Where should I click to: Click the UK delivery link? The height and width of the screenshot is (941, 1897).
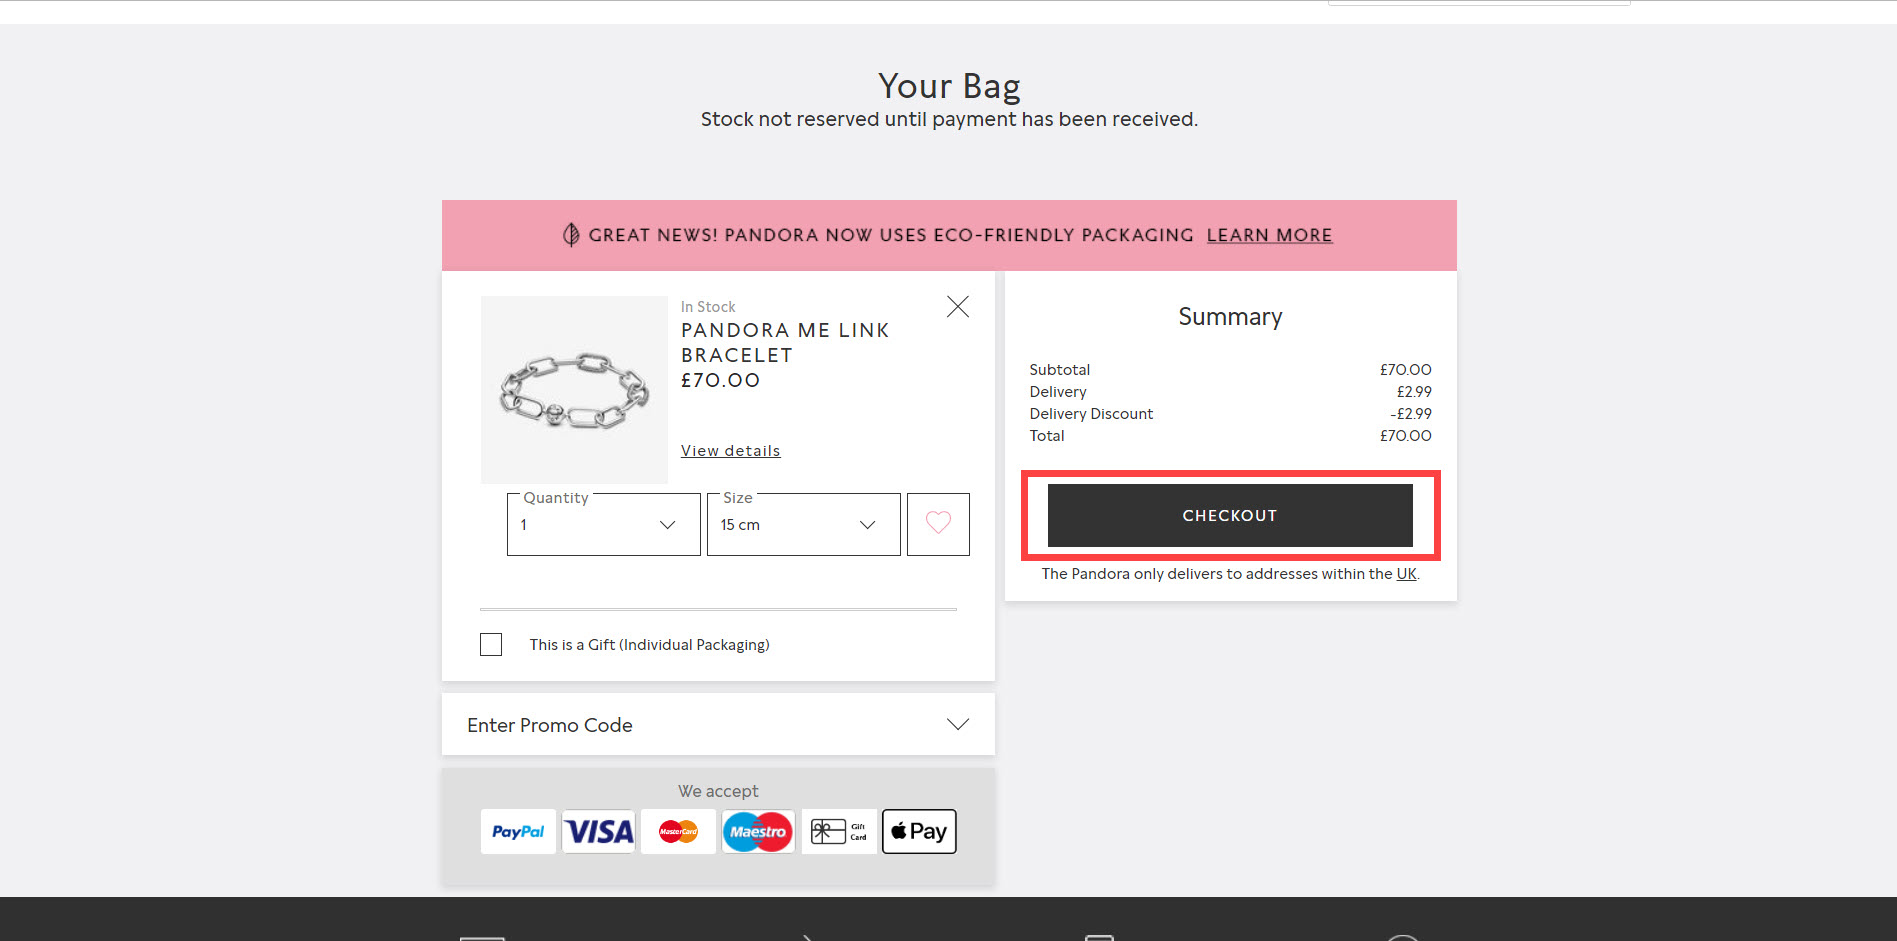[1406, 574]
